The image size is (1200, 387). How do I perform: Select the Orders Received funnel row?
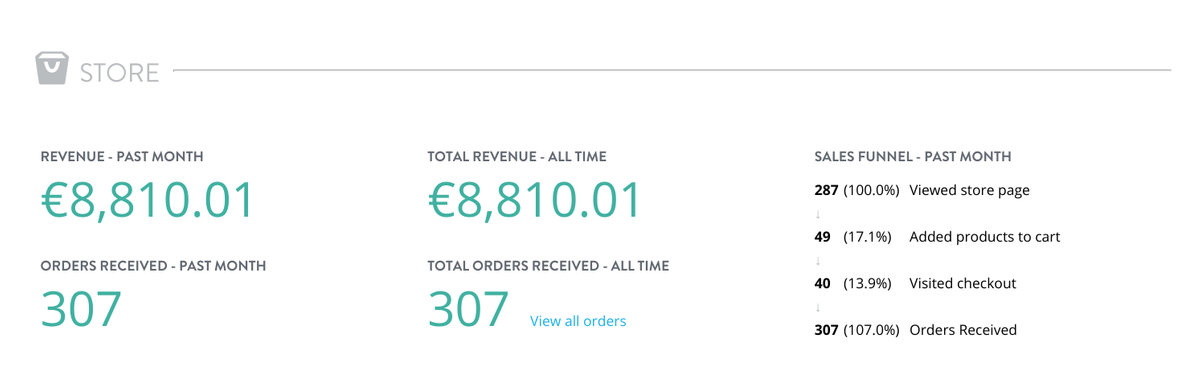coord(916,330)
